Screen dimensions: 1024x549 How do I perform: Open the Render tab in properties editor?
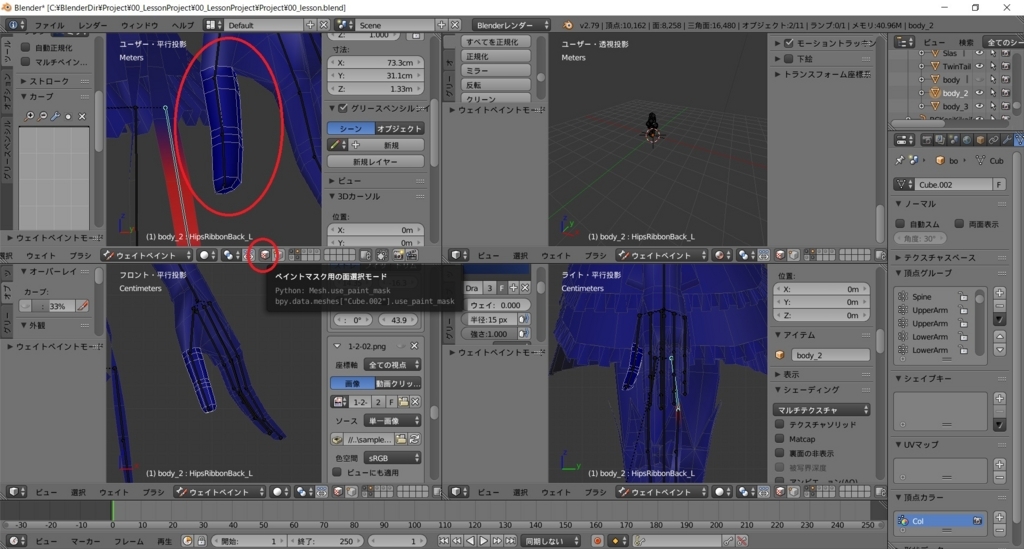click(x=926, y=140)
